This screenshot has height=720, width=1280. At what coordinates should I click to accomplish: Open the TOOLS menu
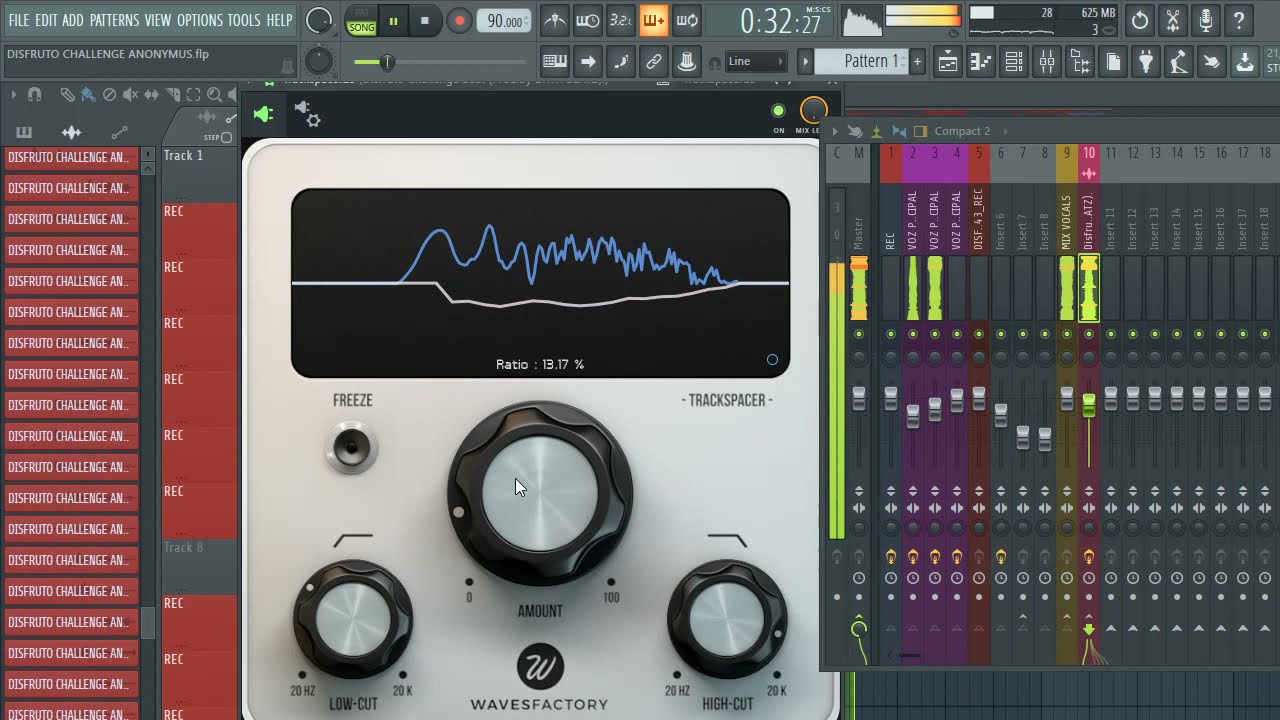pyautogui.click(x=243, y=20)
